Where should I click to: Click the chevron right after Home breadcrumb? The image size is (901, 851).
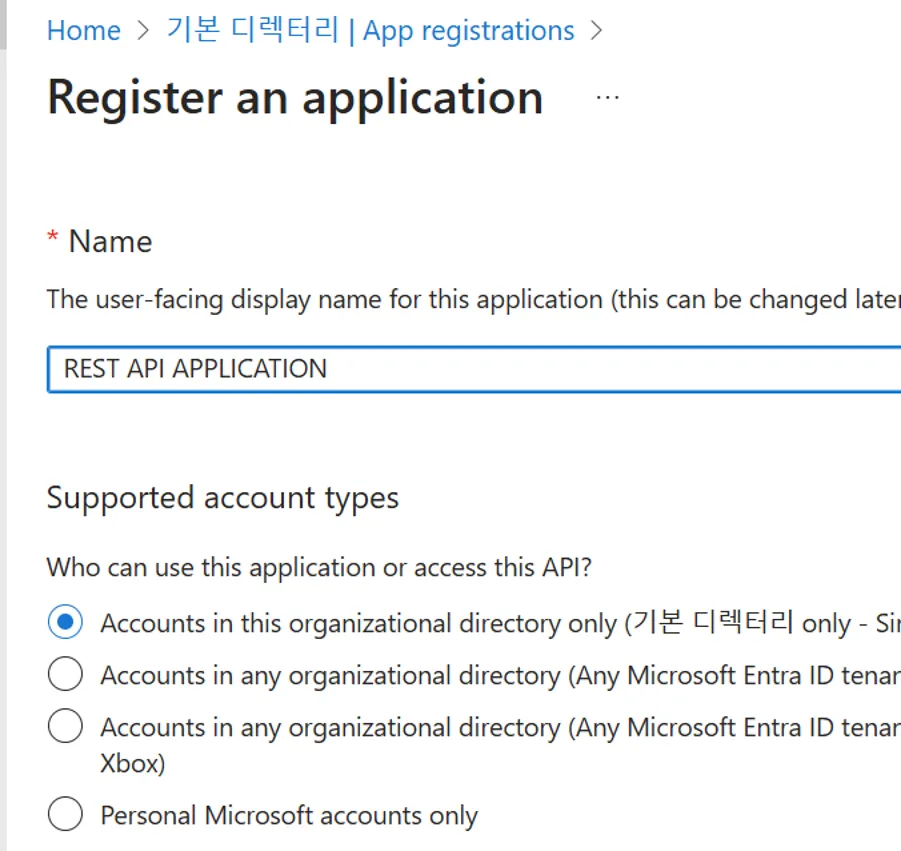tap(144, 30)
